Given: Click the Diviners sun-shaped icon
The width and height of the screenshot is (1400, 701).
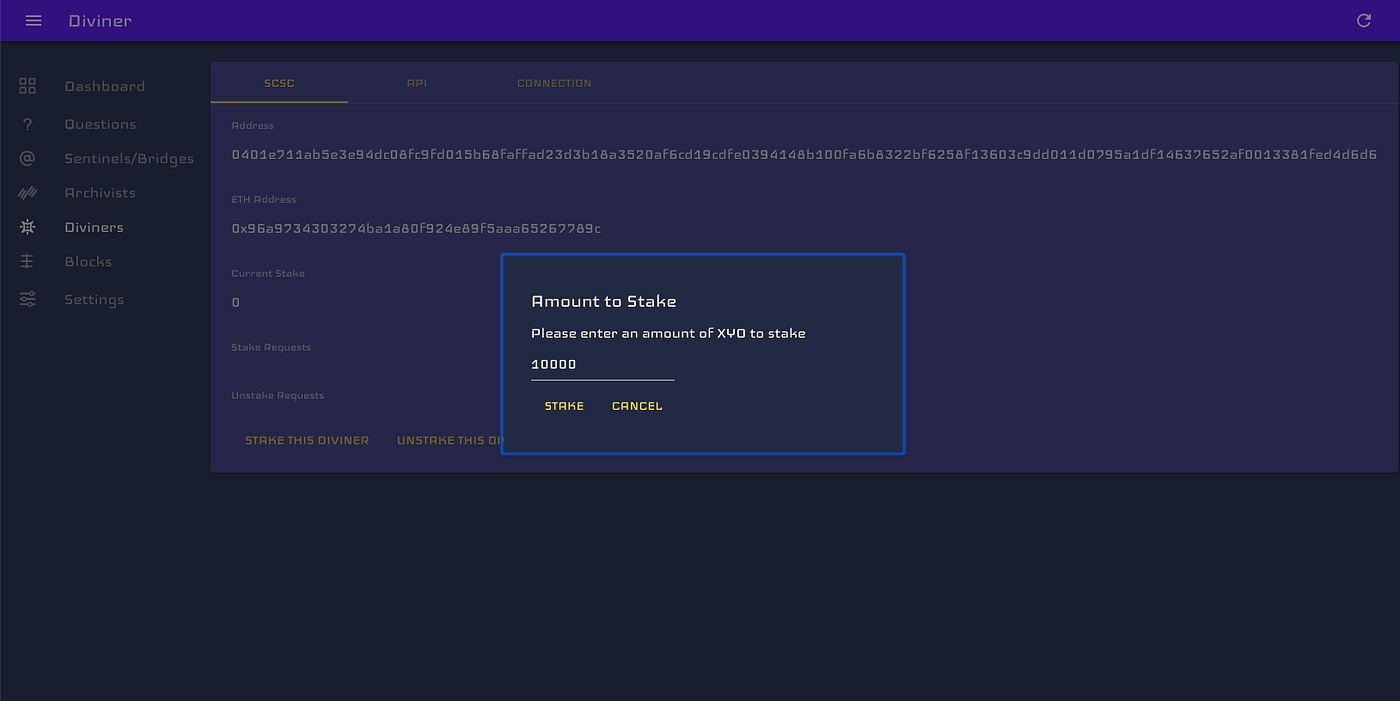Looking at the screenshot, I should tap(28, 227).
